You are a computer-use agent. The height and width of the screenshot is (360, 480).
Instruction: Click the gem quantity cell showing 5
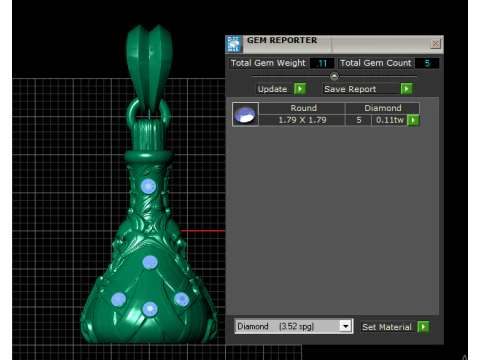coord(358,120)
